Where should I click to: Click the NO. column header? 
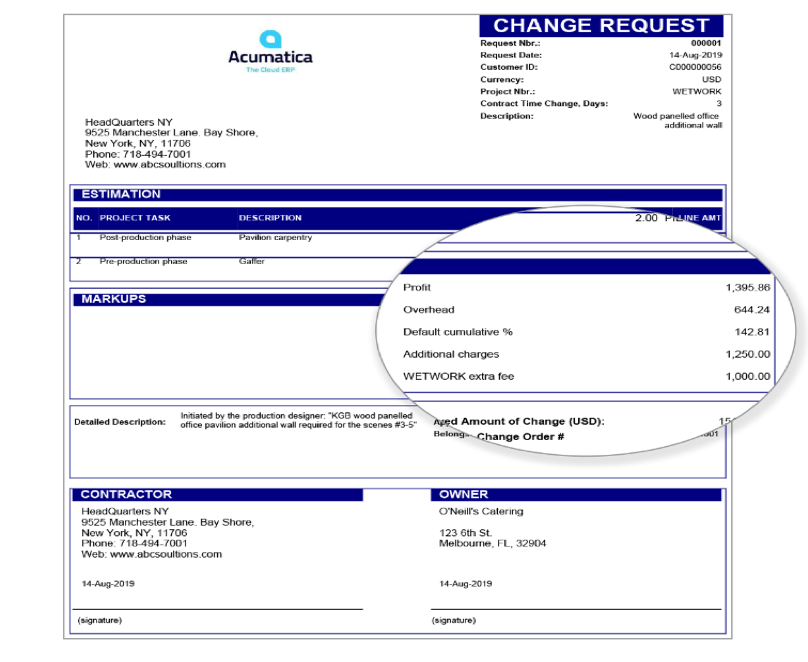84,218
